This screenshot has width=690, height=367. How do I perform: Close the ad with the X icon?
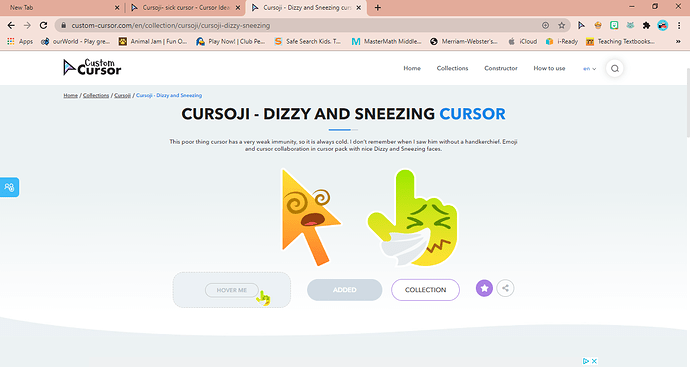pyautogui.click(x=594, y=361)
